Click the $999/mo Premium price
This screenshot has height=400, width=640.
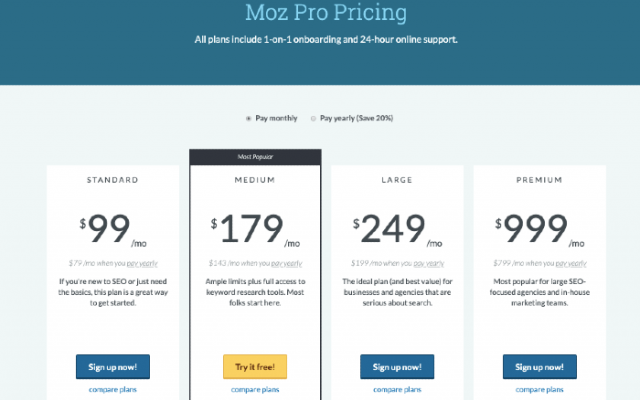[x=539, y=229]
